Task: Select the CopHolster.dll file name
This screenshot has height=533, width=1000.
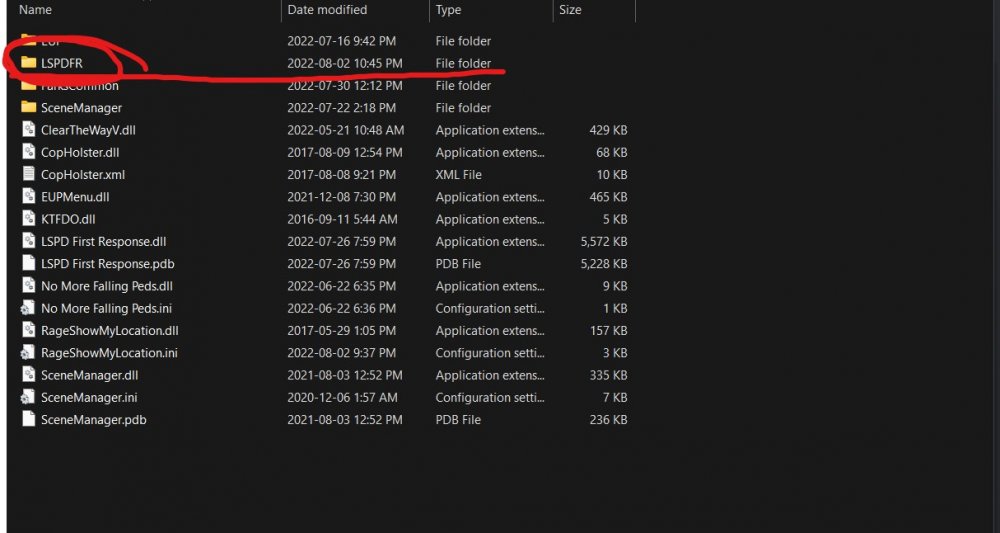Action: pos(80,152)
